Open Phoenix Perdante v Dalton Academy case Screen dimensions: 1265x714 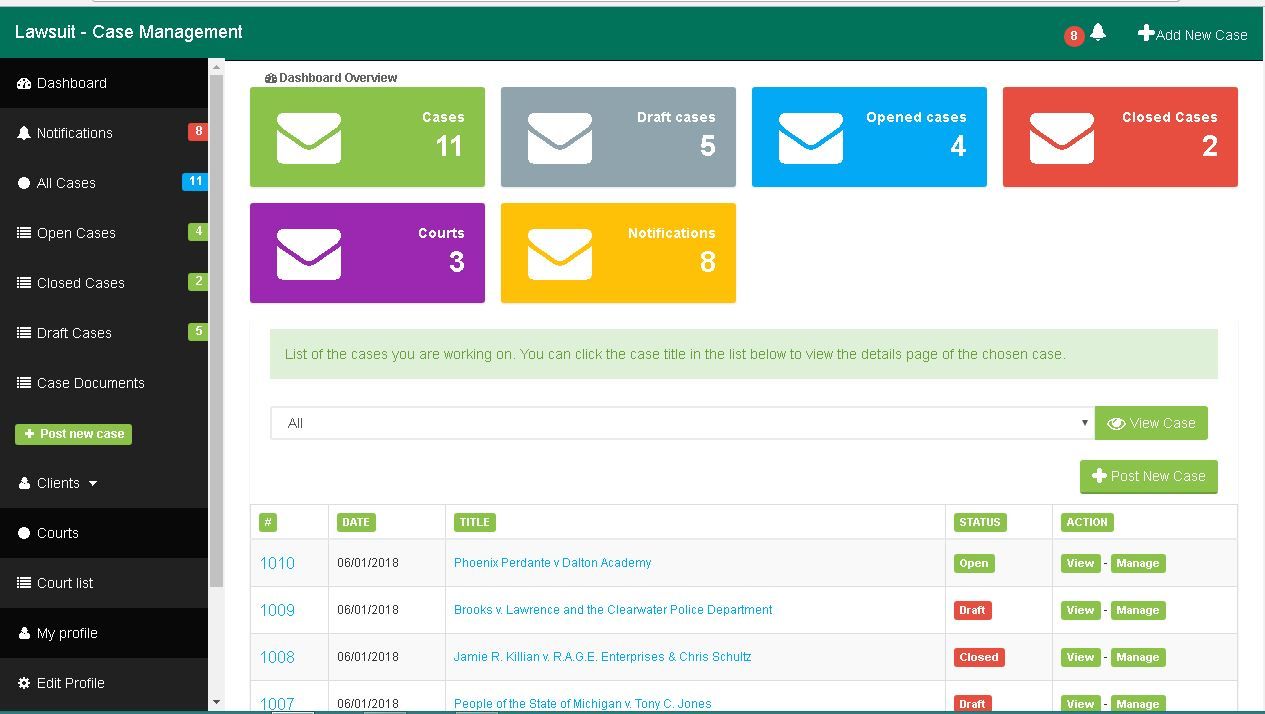[552, 563]
